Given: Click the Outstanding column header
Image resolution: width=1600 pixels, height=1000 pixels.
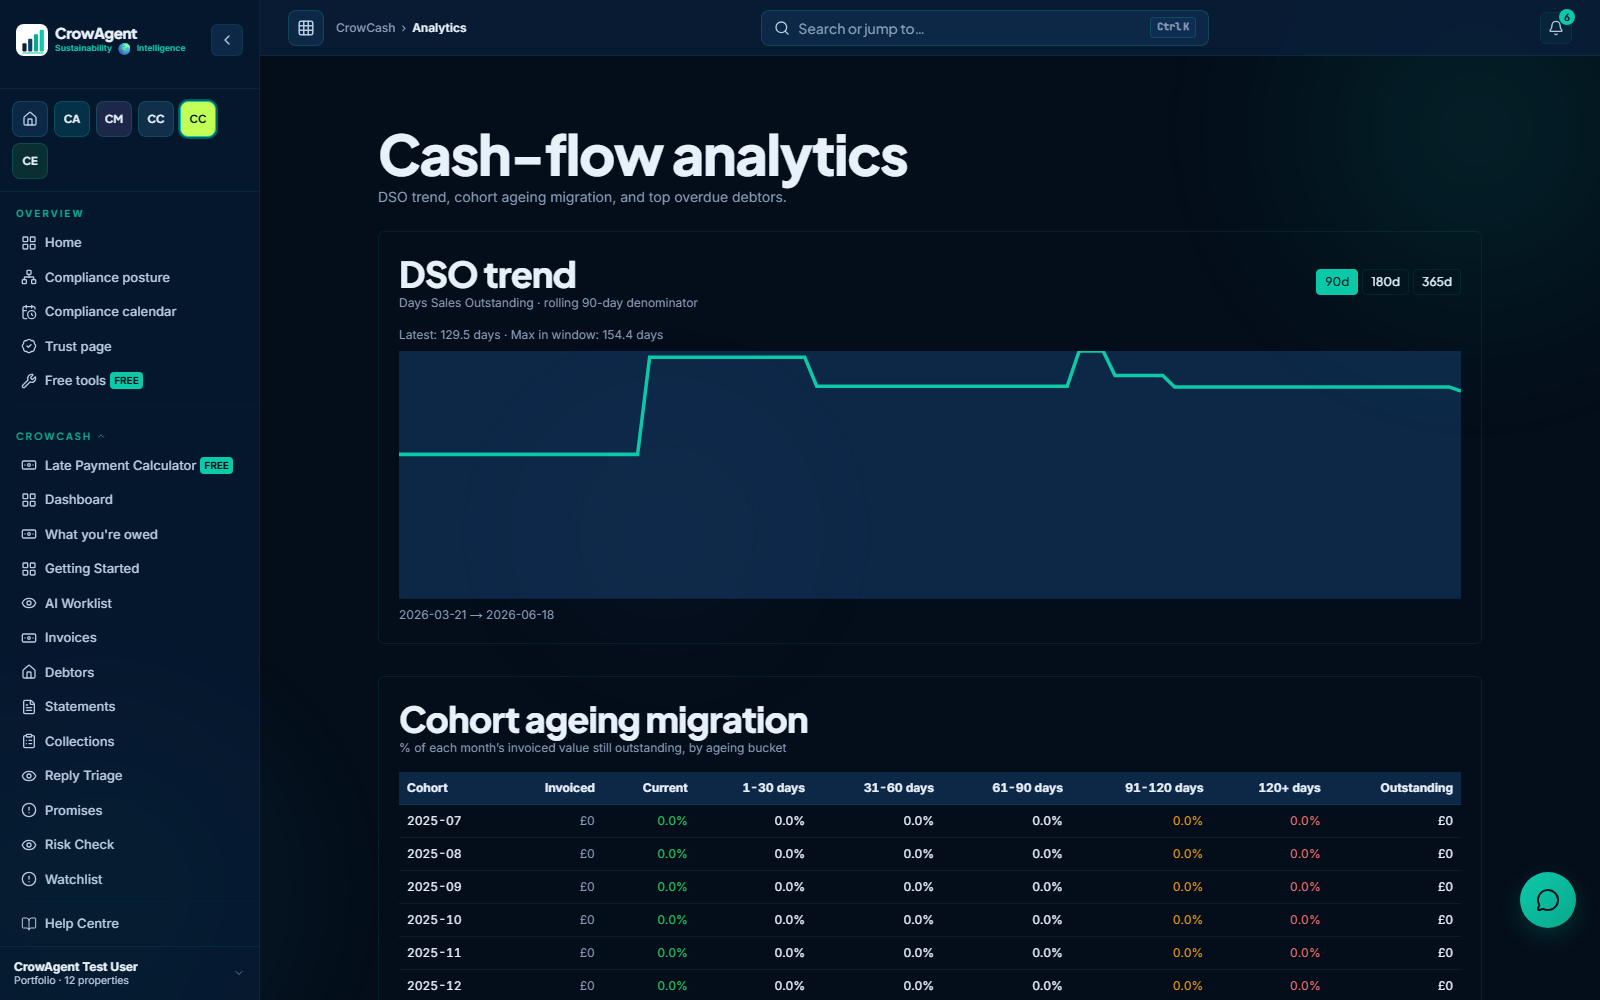Looking at the screenshot, I should click(x=1416, y=788).
